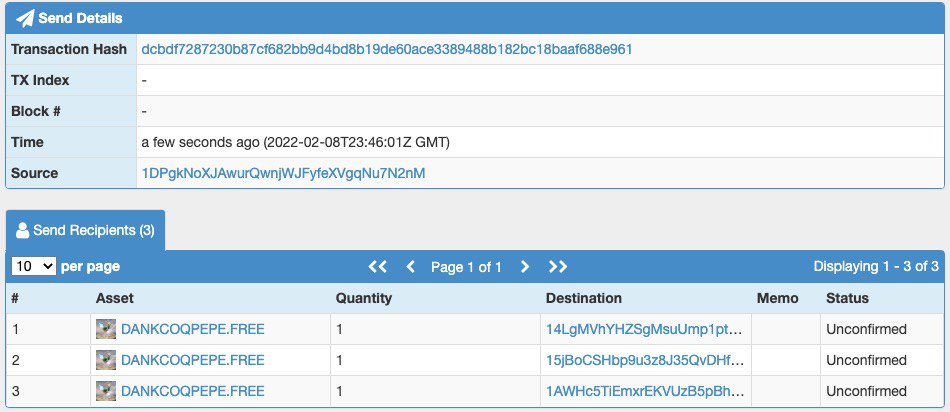
Task: Open DANKCOQPEPE.FREE asset link in row 1
Action: point(193,330)
